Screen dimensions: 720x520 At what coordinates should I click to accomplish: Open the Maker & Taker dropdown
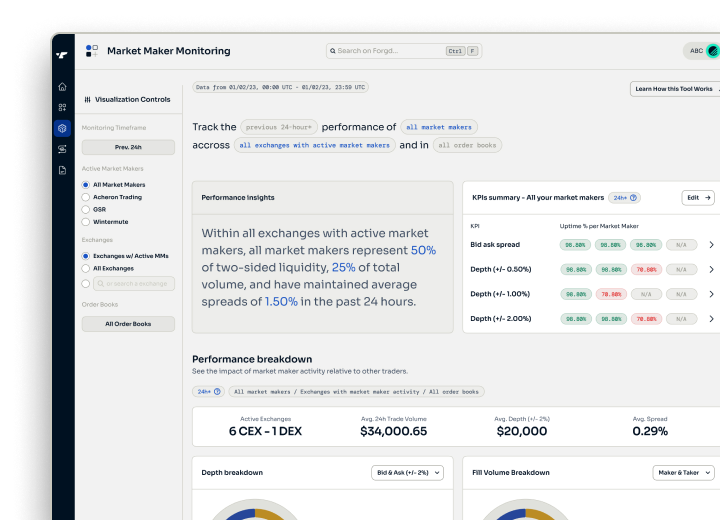[x=682, y=472]
